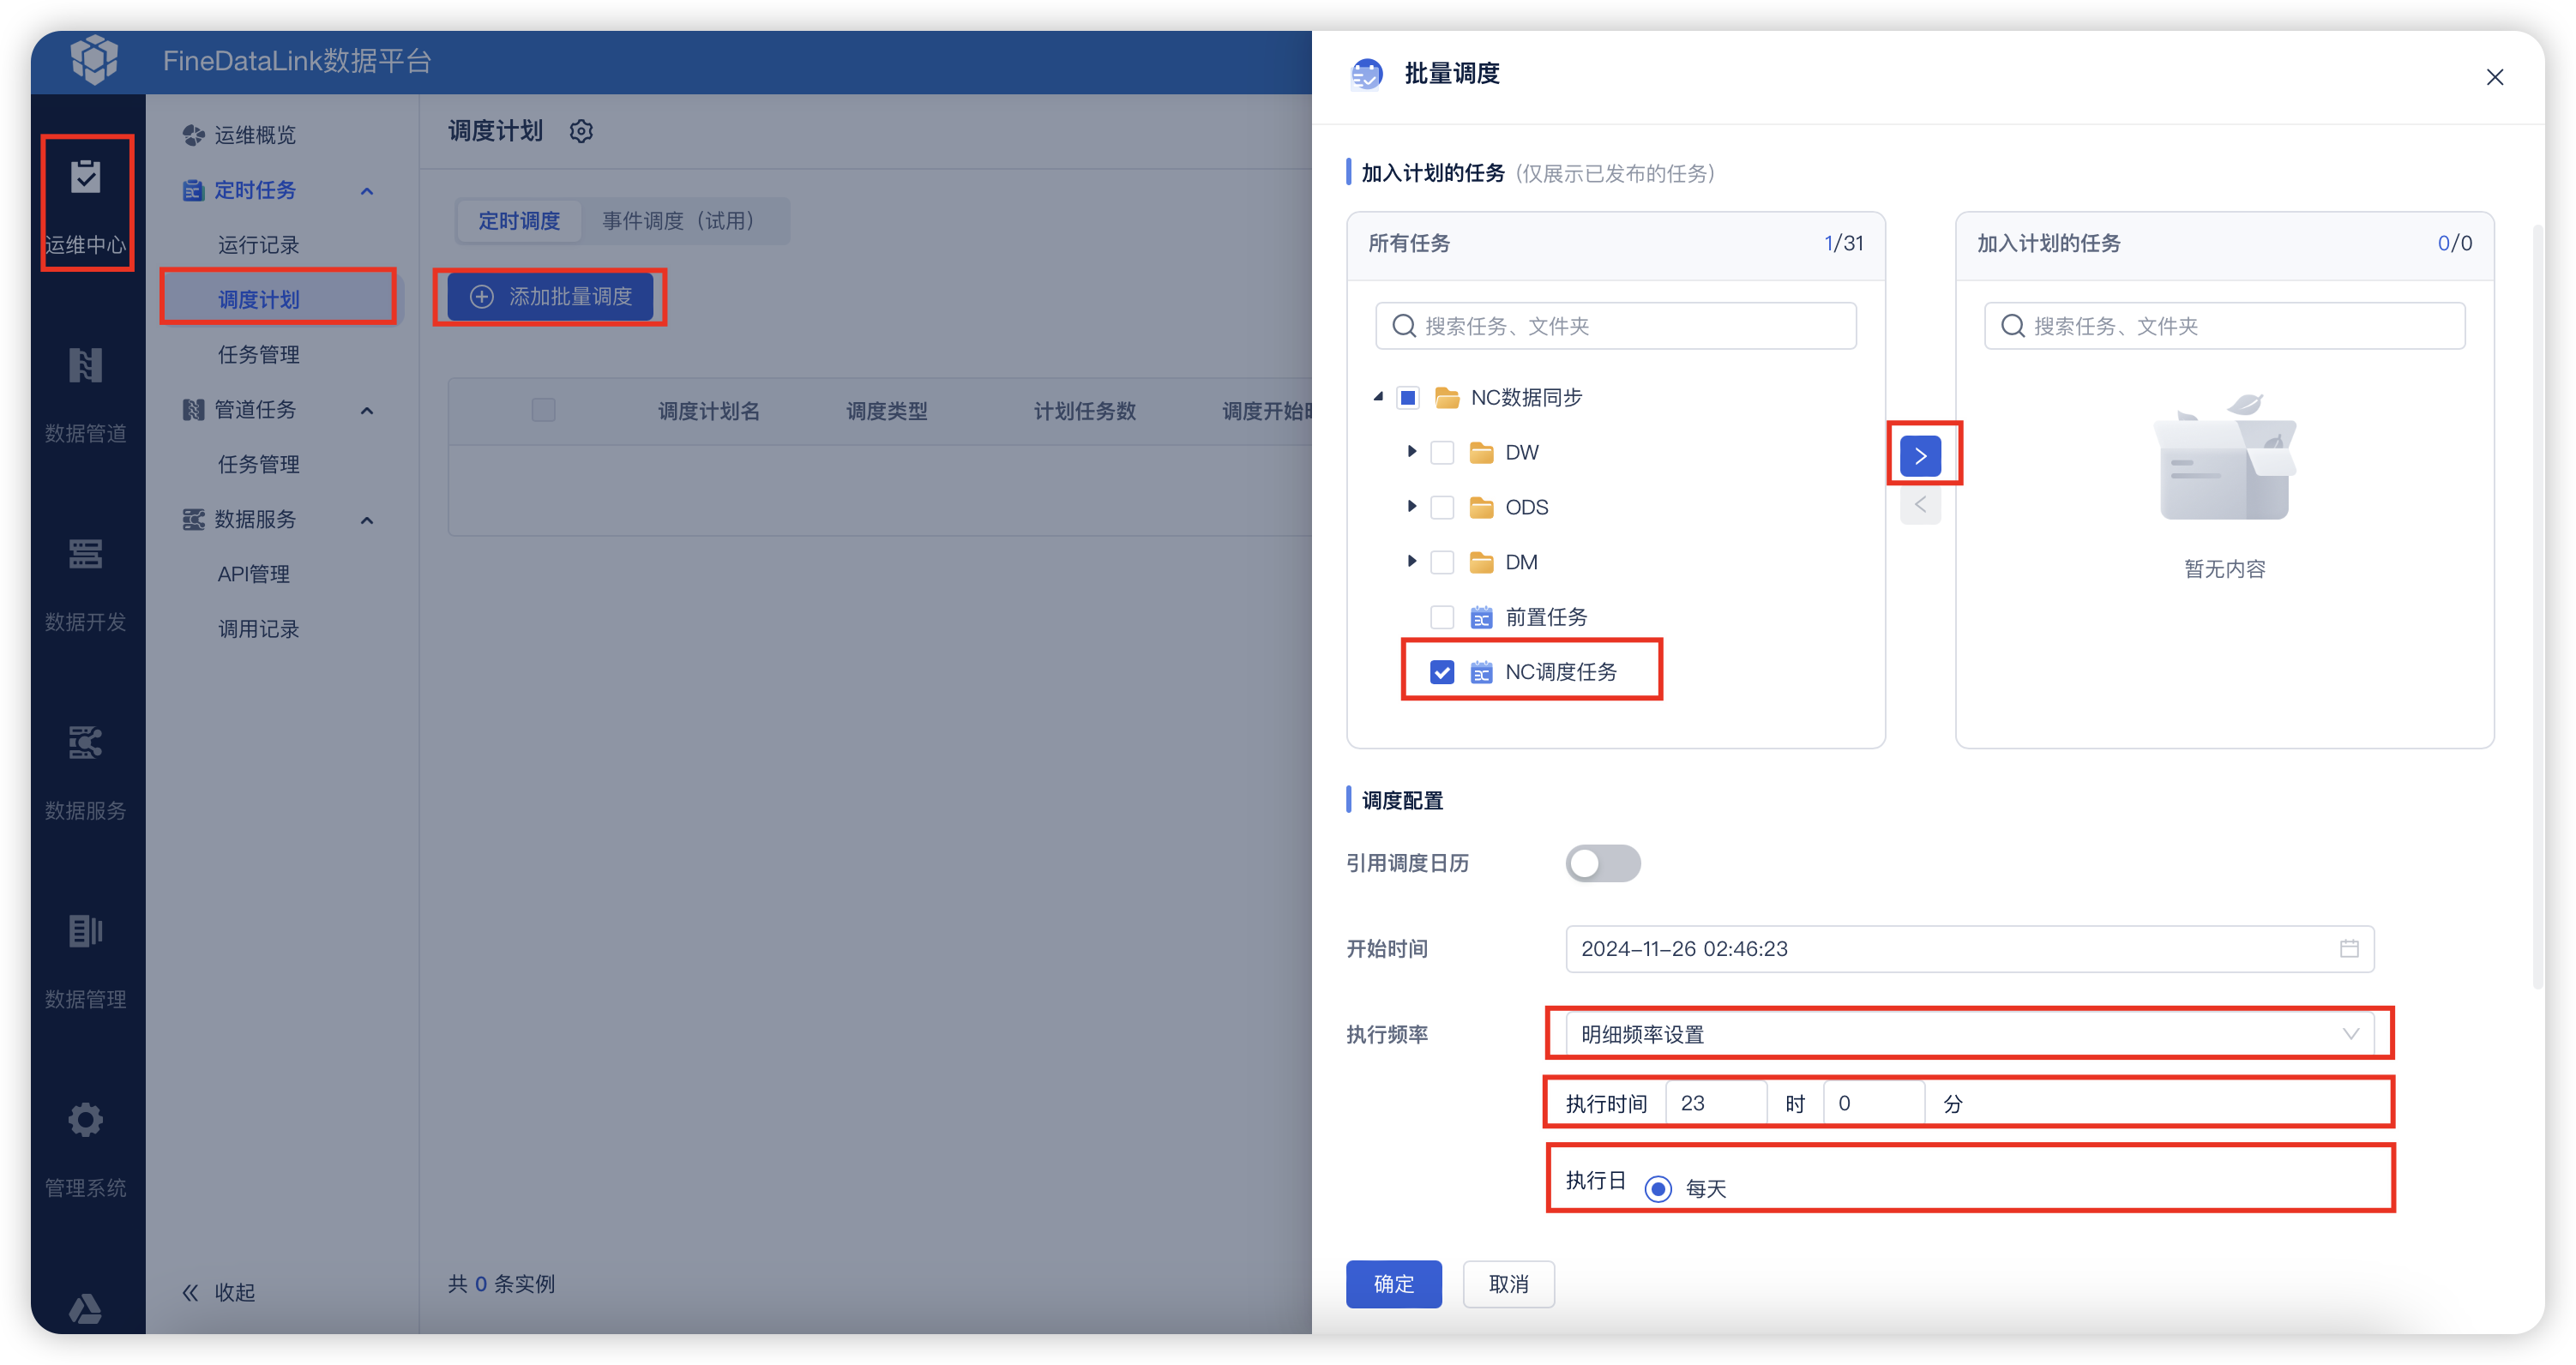Click the right-arrow transfer button
Screen dimensions: 2576x1365
[x=1920, y=456]
